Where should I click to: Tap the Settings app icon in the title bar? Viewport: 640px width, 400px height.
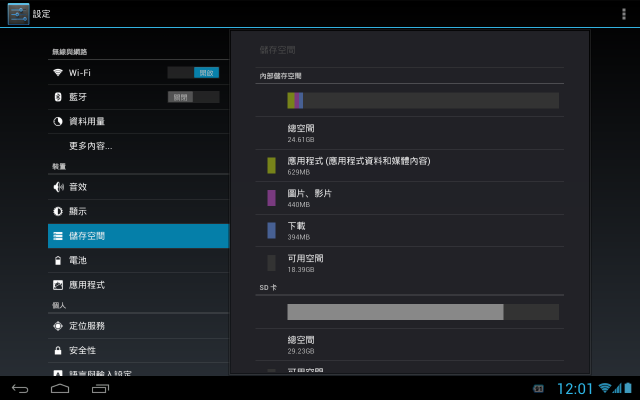point(18,14)
